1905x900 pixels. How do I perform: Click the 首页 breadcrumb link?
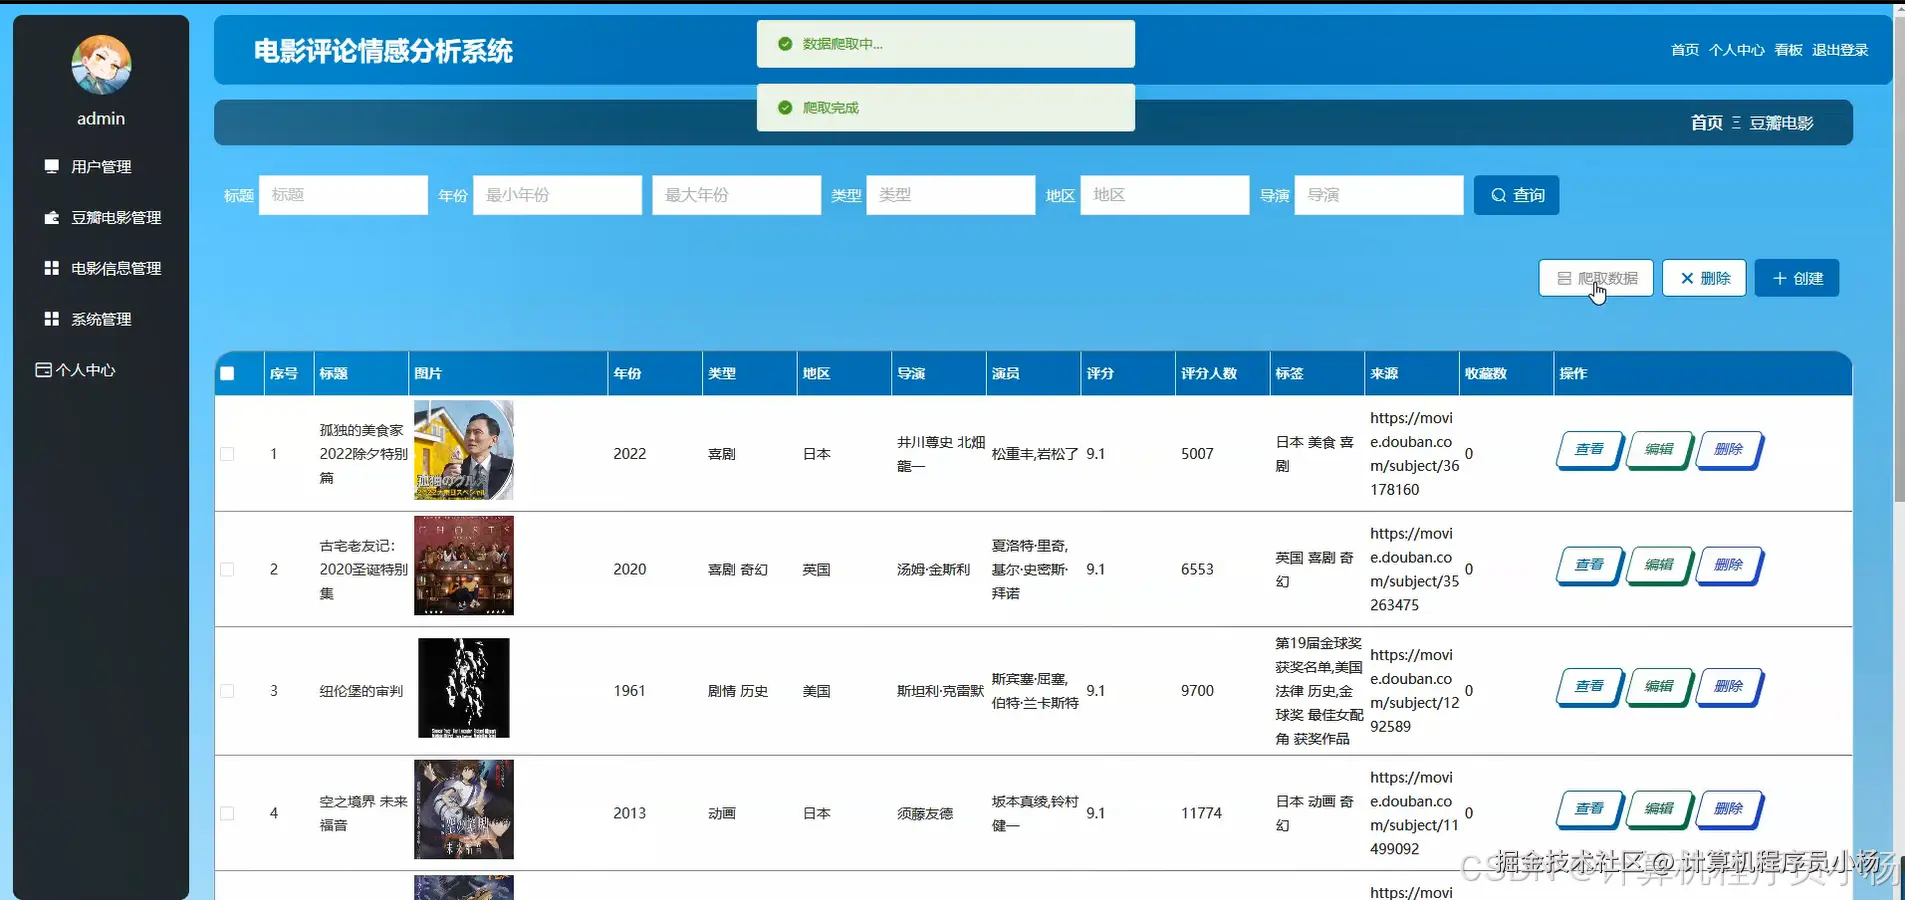click(x=1707, y=123)
